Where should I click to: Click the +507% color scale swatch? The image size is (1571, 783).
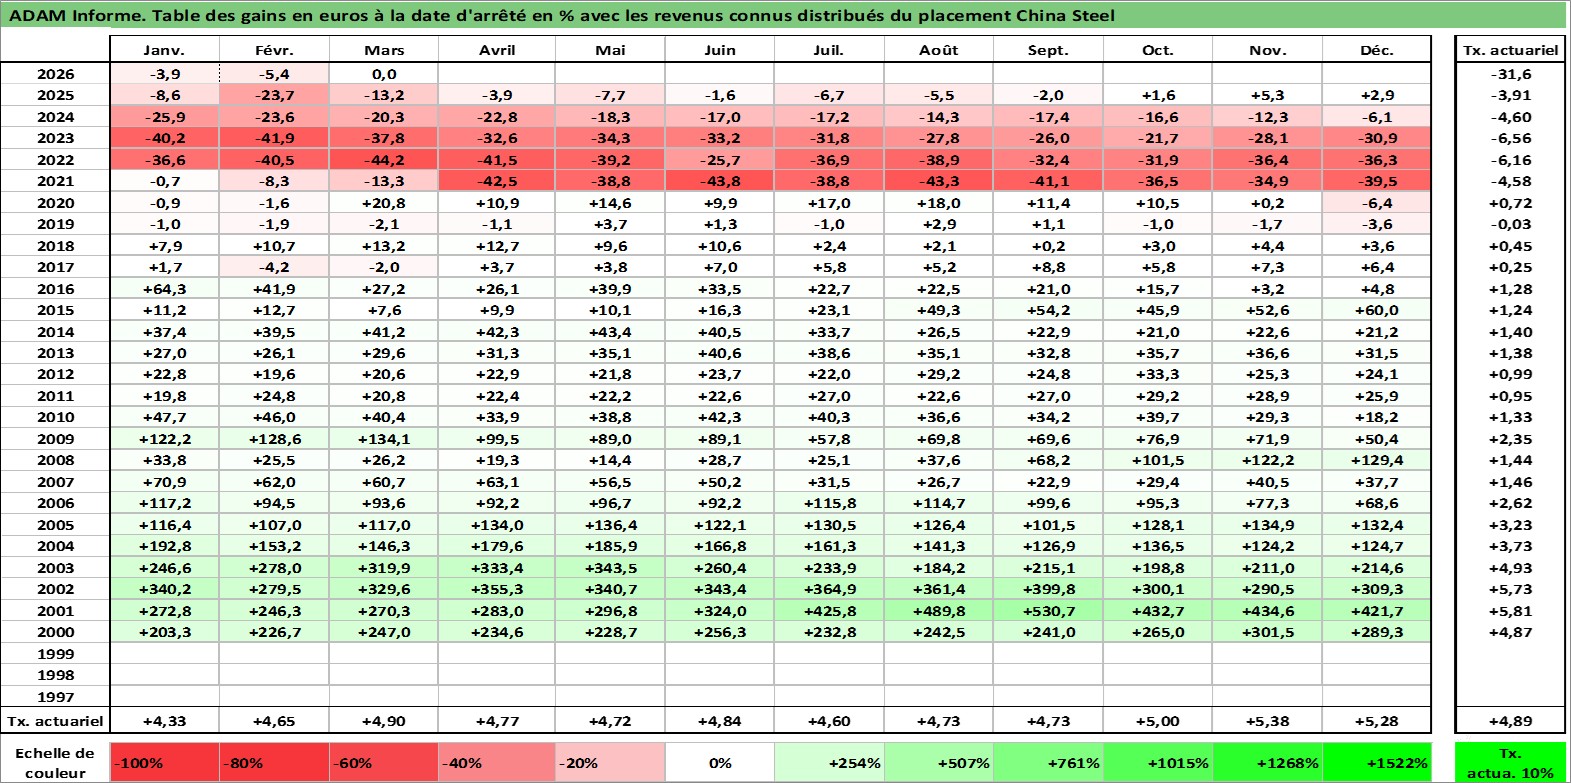tap(939, 763)
